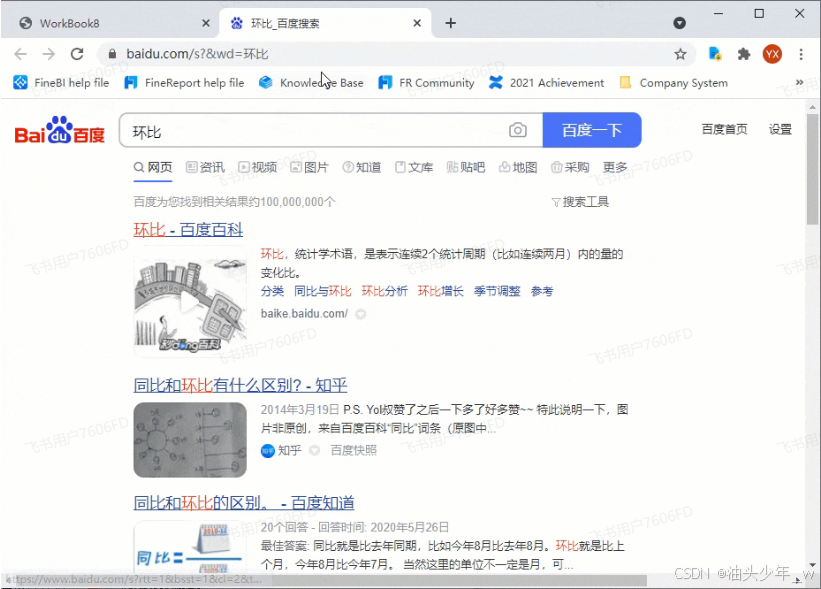This screenshot has width=821, height=589.
Task: Open the 参考 sub-link
Action: 542,291
